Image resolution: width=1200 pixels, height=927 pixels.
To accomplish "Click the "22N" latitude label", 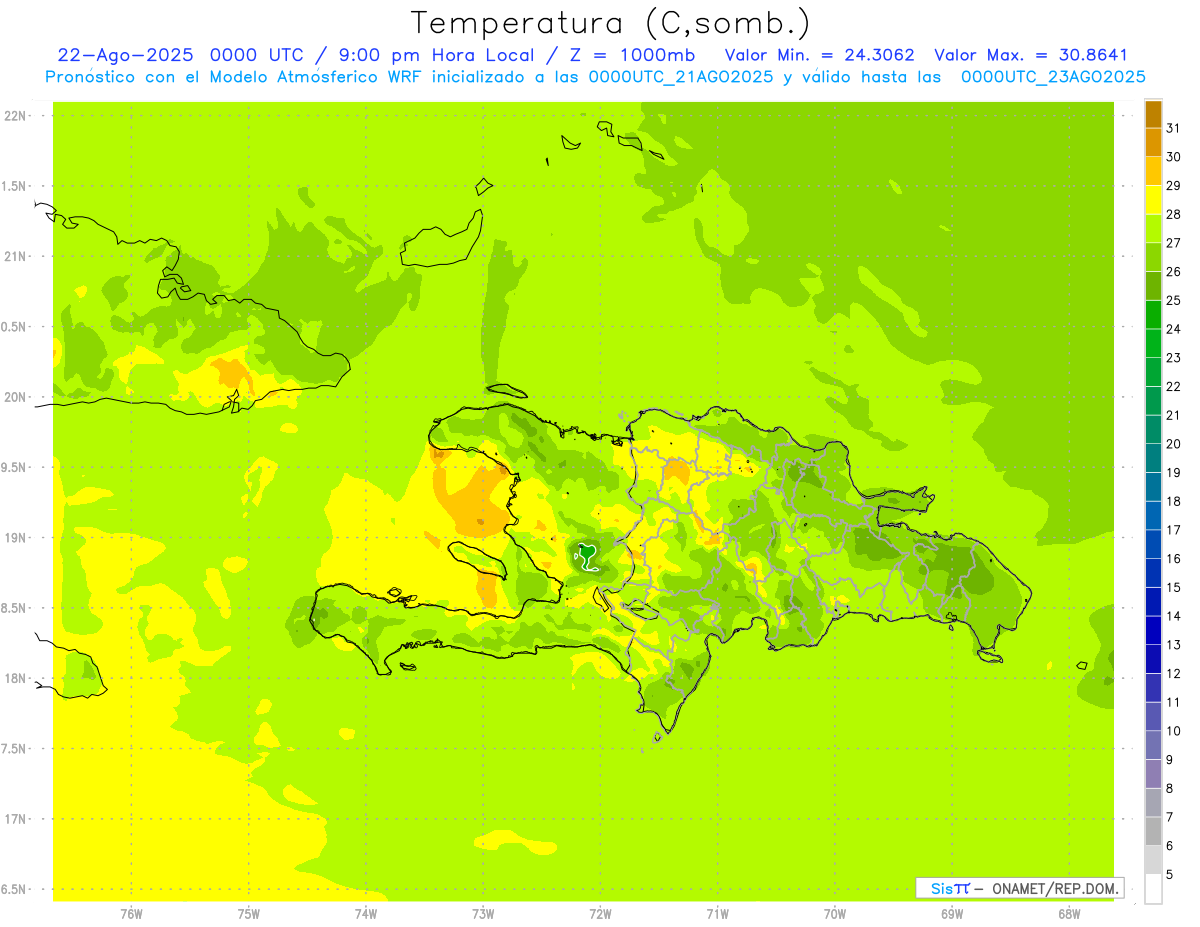I will (x=15, y=116).
